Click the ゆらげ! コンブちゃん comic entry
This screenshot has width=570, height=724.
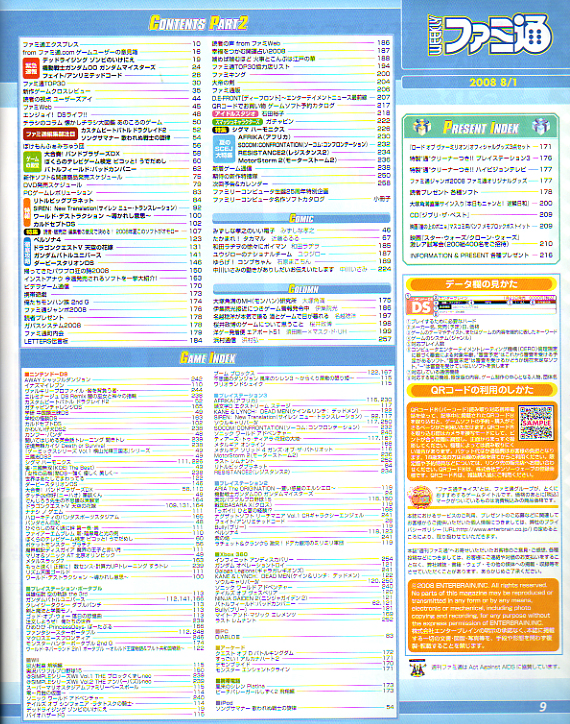coord(302,262)
